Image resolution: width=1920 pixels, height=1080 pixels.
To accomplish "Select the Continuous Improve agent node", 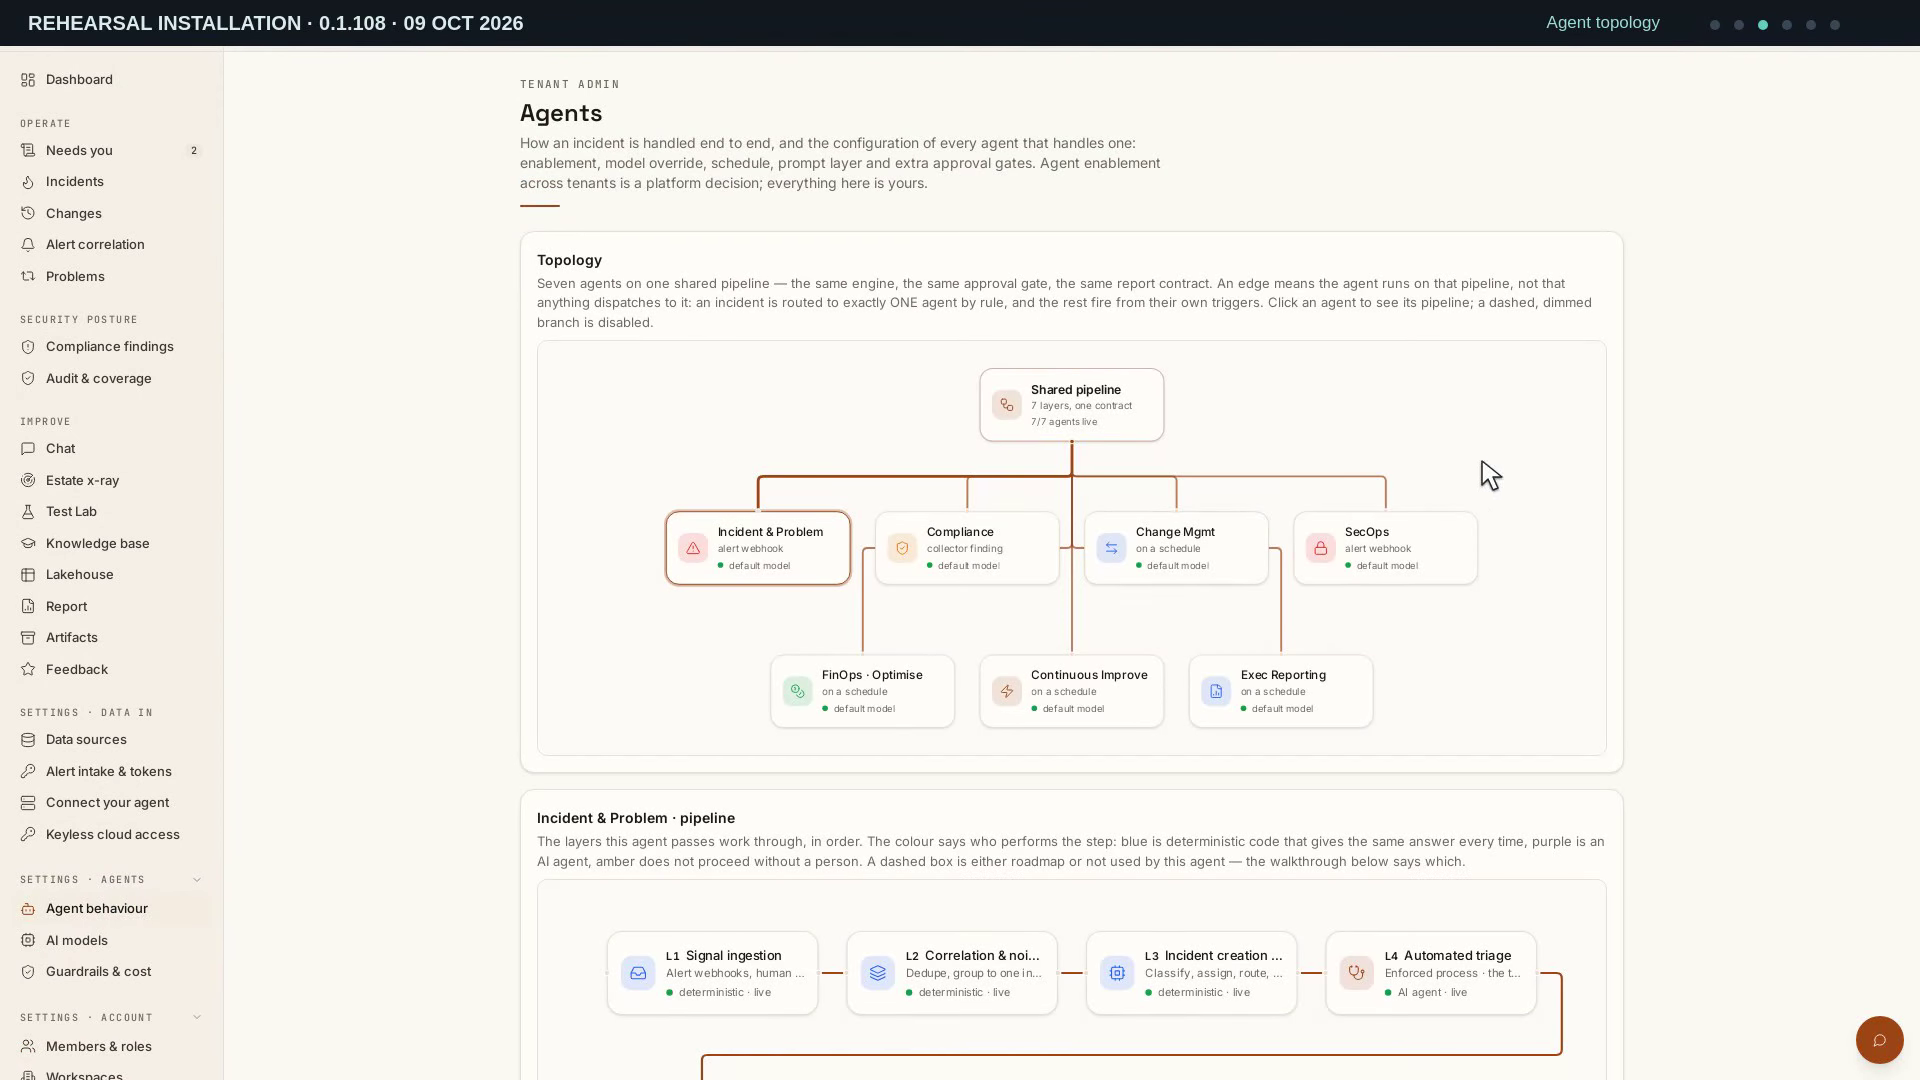I will [1071, 691].
